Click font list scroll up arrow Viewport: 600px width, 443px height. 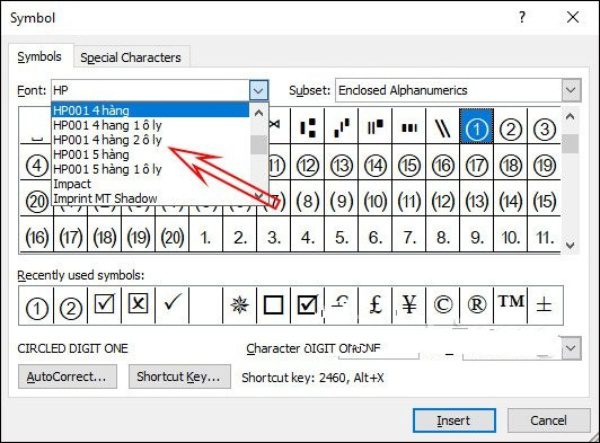tap(259, 113)
